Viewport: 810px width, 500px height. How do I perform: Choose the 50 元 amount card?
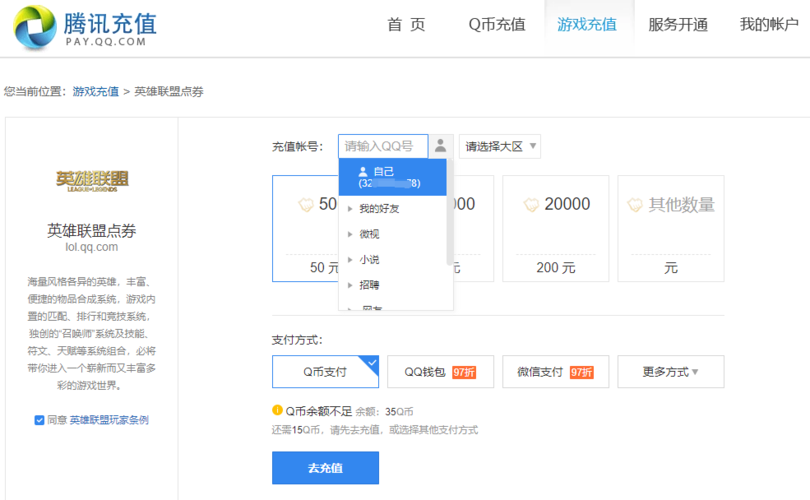tap(305, 228)
